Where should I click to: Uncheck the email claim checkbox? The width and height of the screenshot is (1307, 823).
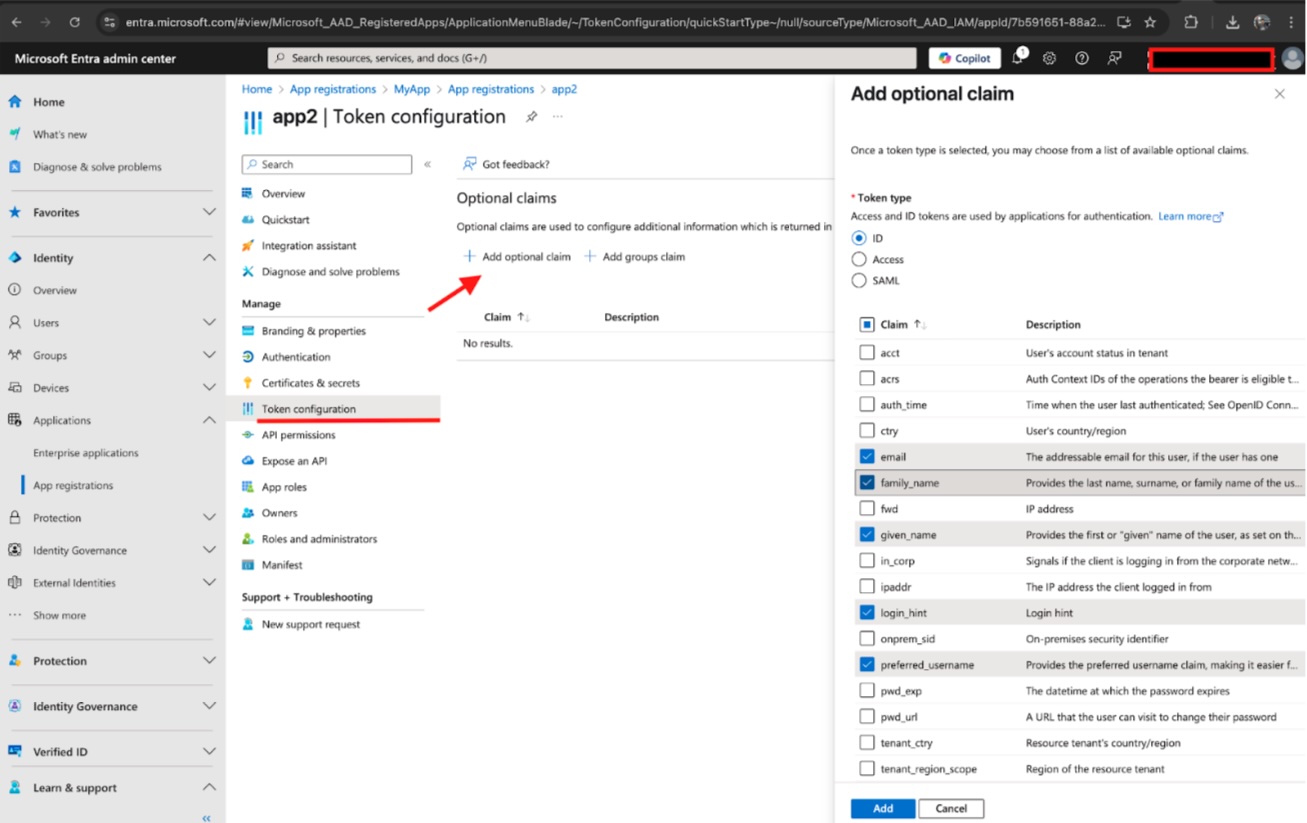click(x=867, y=456)
